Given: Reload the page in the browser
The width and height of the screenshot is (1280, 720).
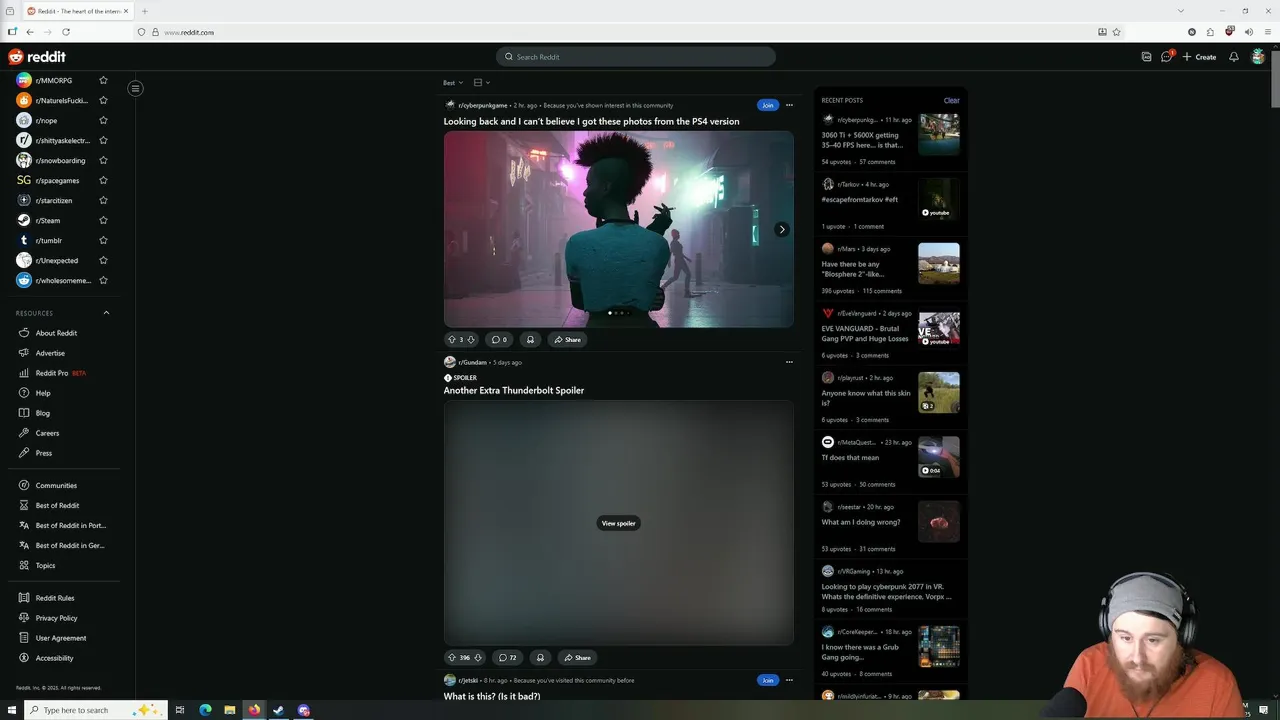Looking at the screenshot, I should pyautogui.click(x=66, y=32).
